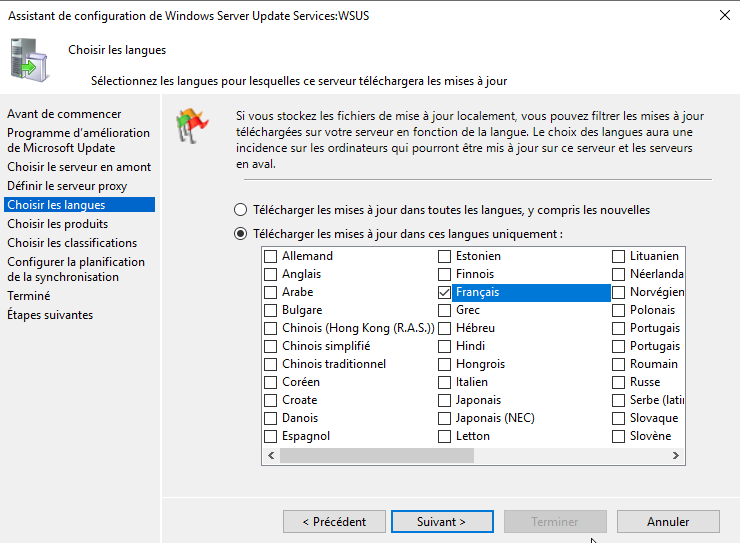The image size is (740, 543).
Task: Click the language list right scroll arrow
Action: (x=675, y=455)
